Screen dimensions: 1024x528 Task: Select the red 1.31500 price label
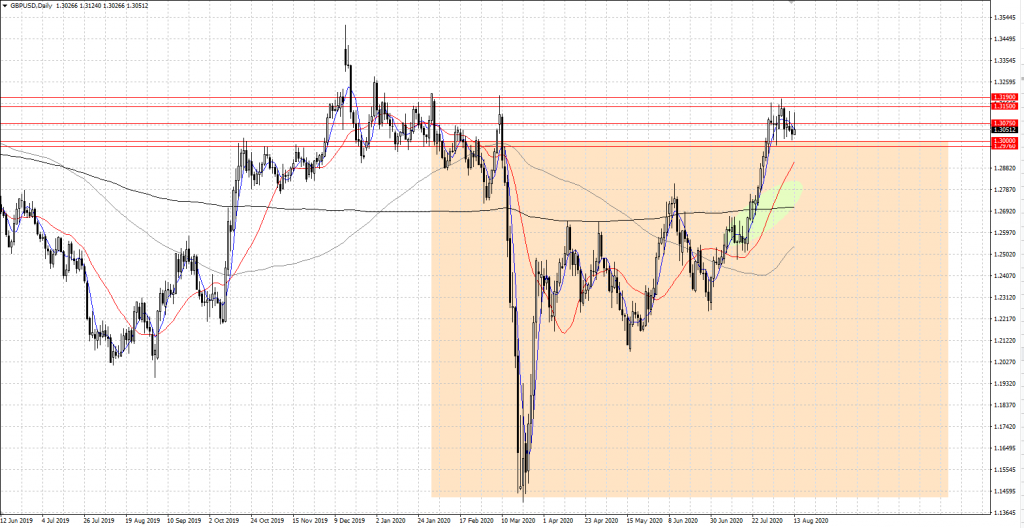pyautogui.click(x=1004, y=105)
